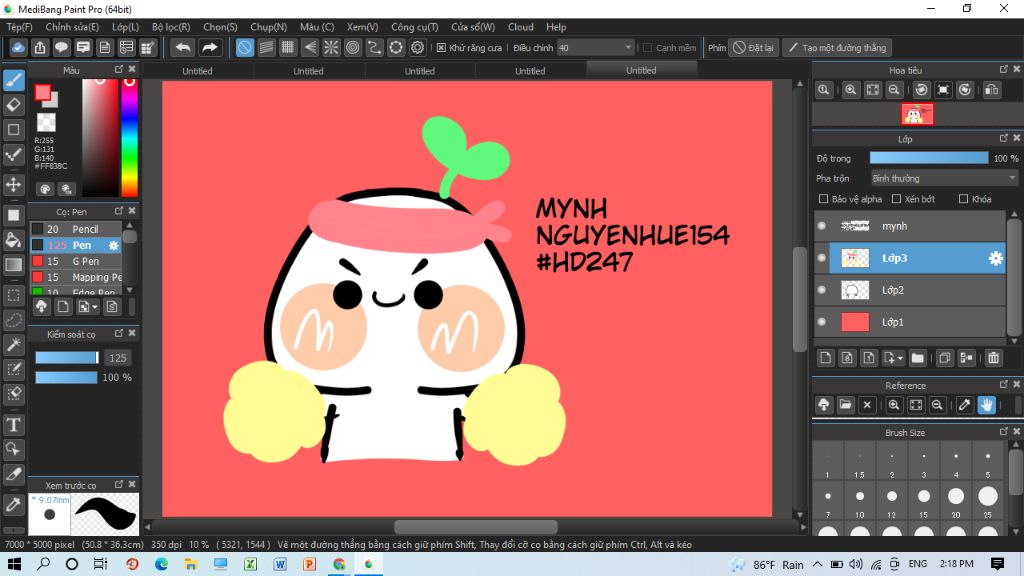Screen dimensions: 1024x576
Task: Enable parallel line snap
Action: click(x=266, y=48)
